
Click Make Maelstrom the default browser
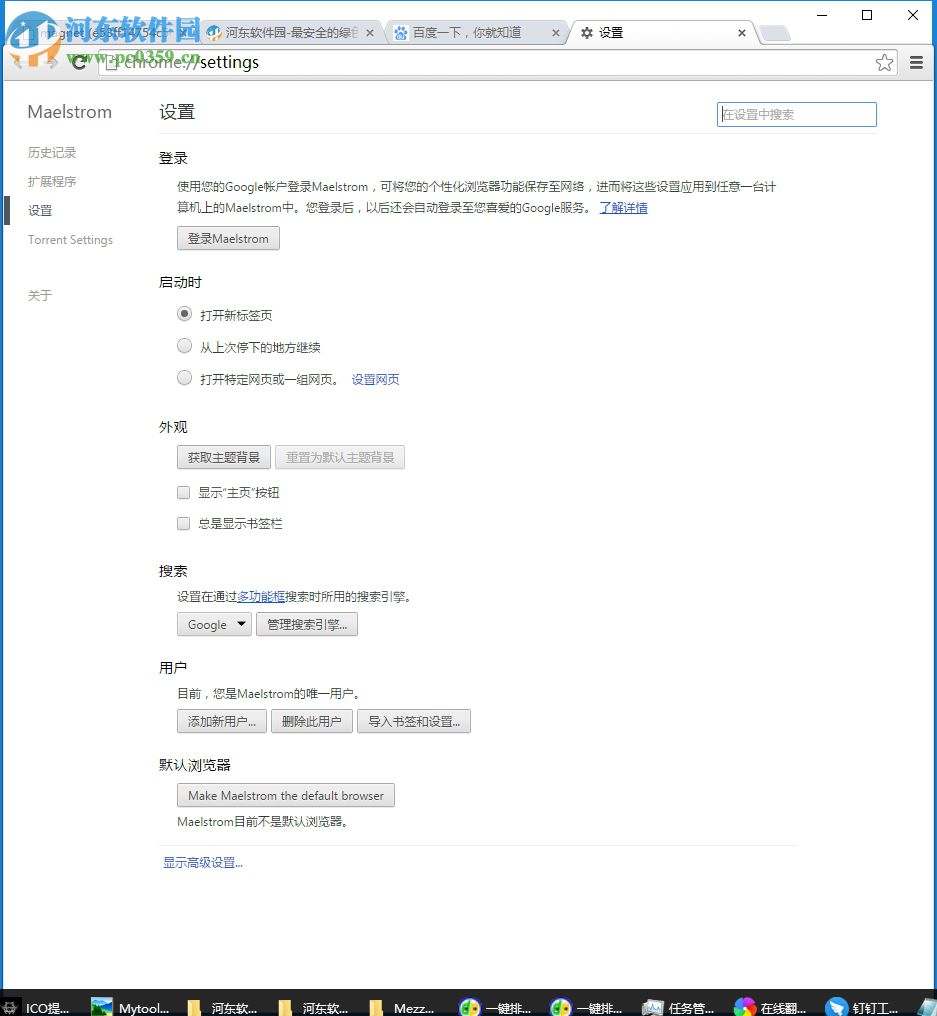coord(285,795)
